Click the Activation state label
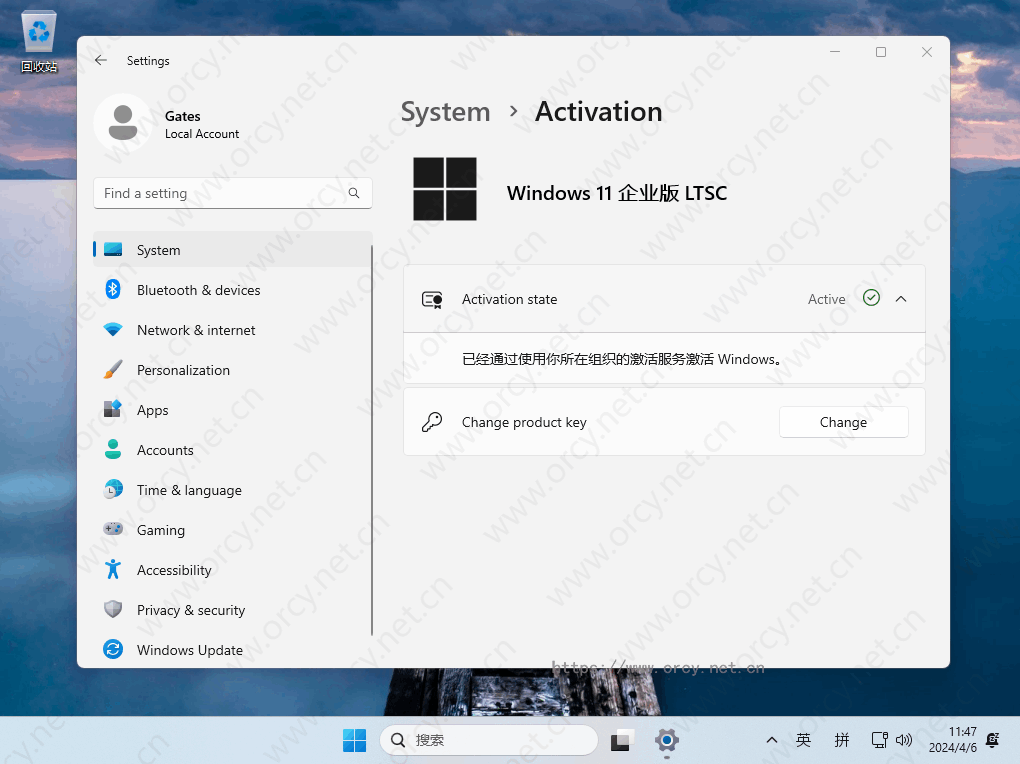Image resolution: width=1020 pixels, height=764 pixels. 509,299
